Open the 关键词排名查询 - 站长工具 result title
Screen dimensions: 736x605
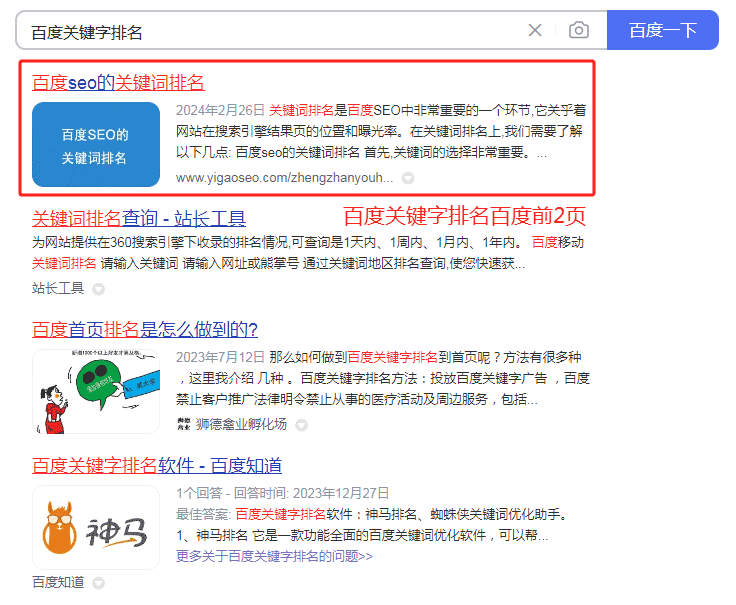pyautogui.click(x=139, y=218)
